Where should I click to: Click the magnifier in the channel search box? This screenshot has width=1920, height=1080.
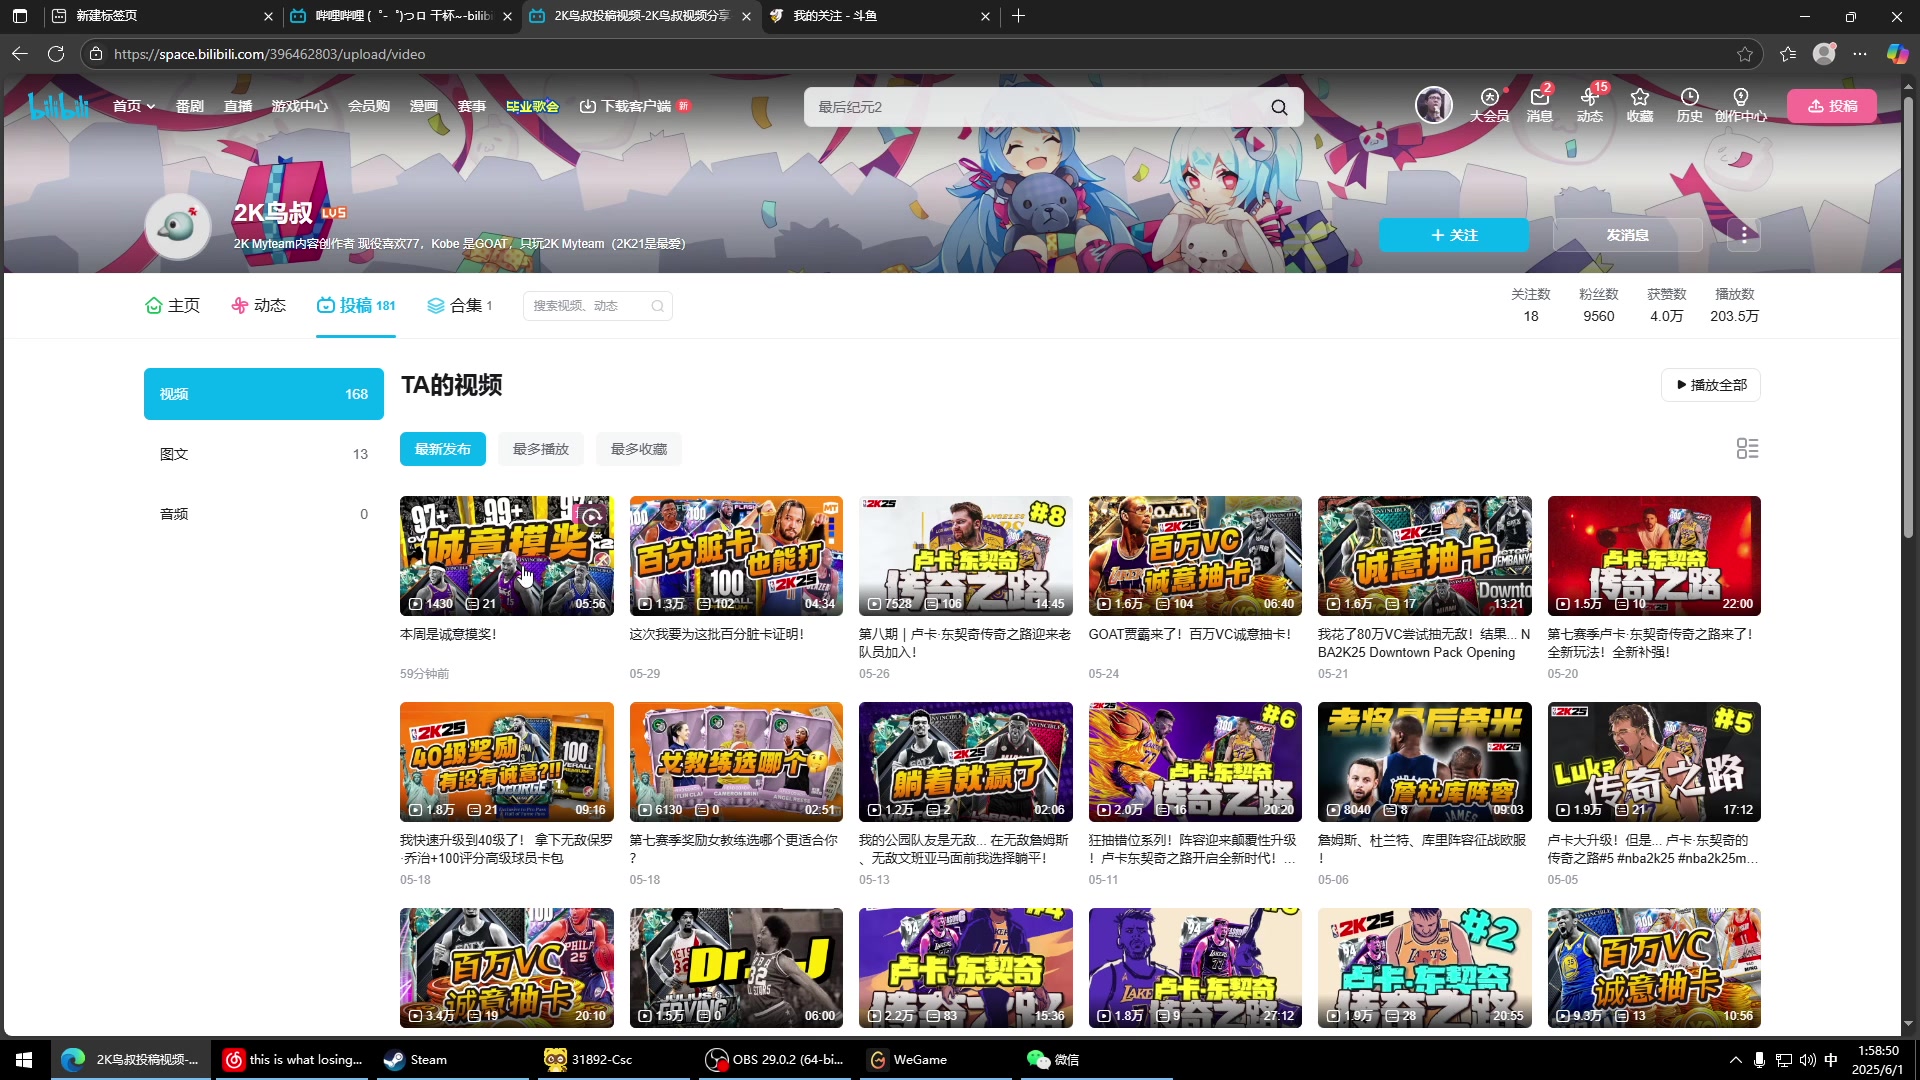(657, 306)
